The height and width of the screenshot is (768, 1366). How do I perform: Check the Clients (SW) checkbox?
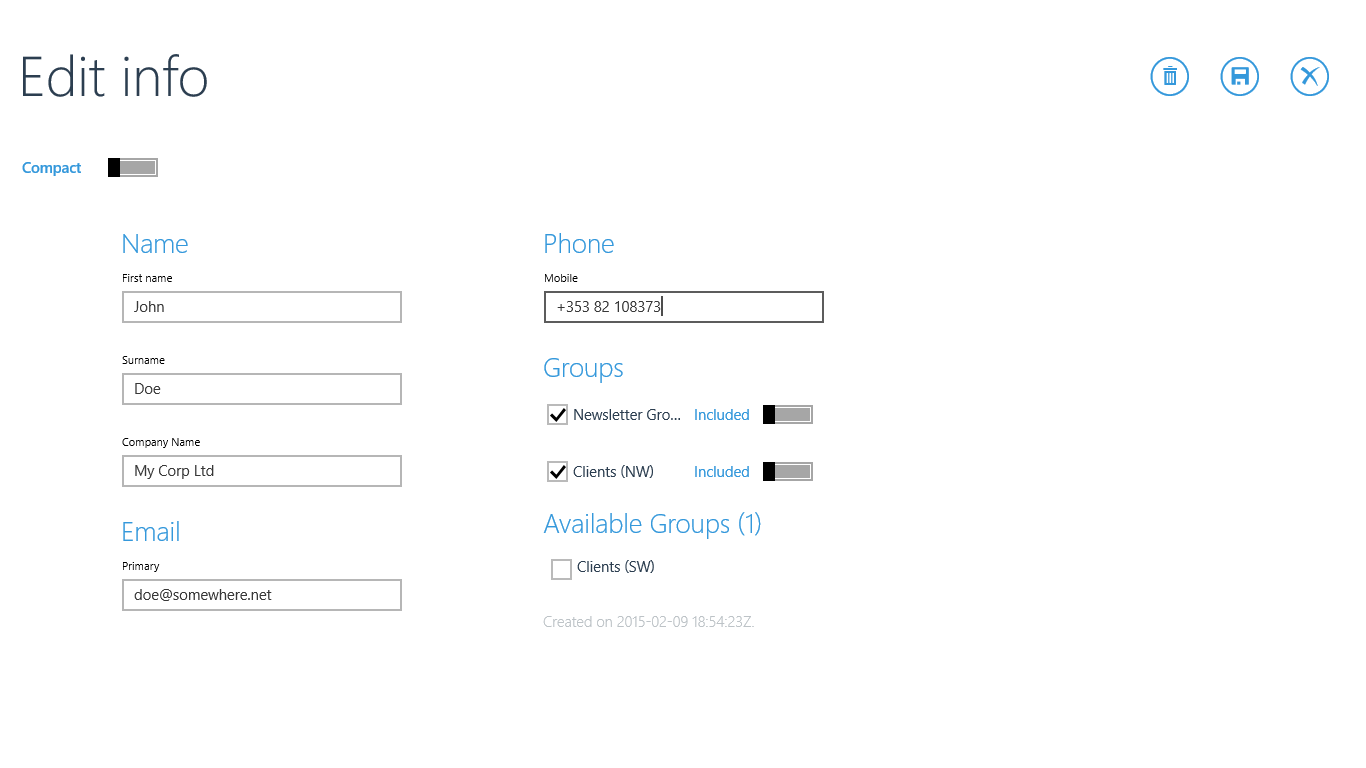561,569
